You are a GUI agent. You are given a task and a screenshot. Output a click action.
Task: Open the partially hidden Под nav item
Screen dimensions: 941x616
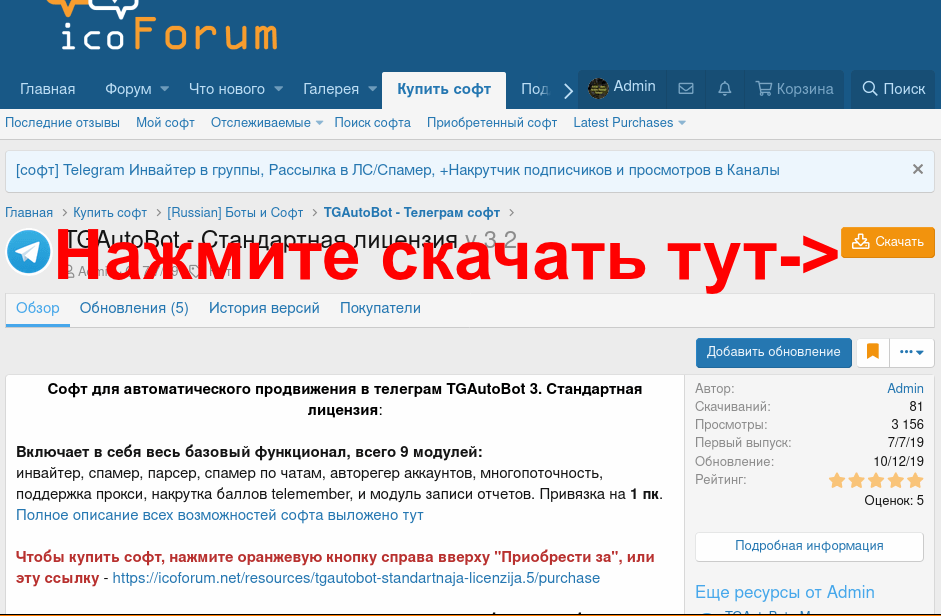(x=535, y=89)
